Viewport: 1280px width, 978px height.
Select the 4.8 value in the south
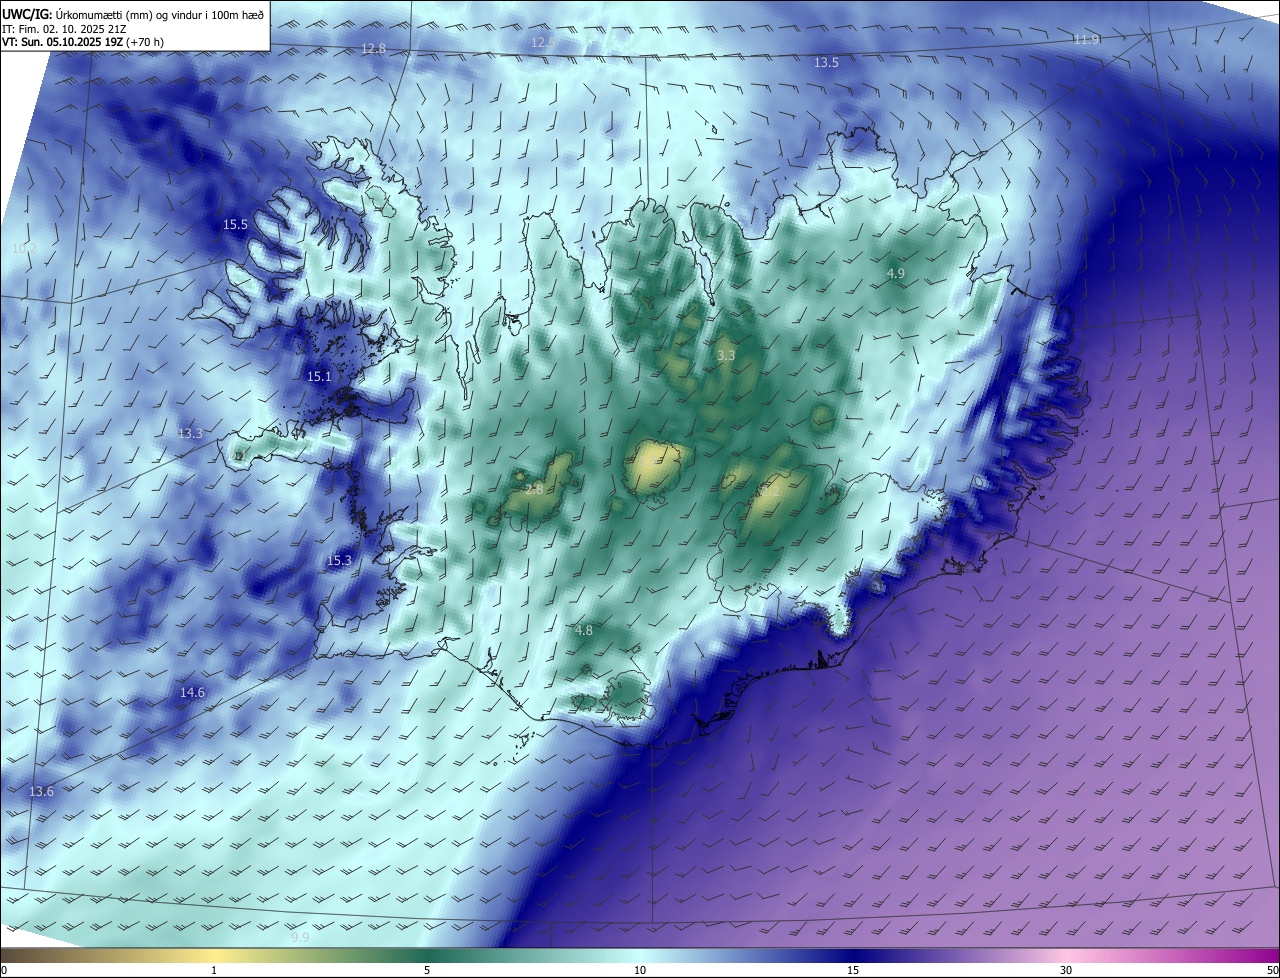pyautogui.click(x=584, y=631)
